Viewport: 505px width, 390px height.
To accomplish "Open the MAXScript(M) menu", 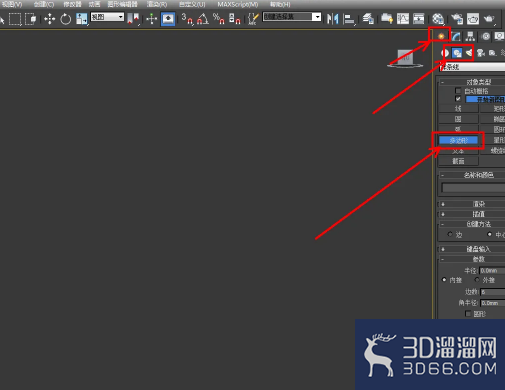I will (238, 4).
